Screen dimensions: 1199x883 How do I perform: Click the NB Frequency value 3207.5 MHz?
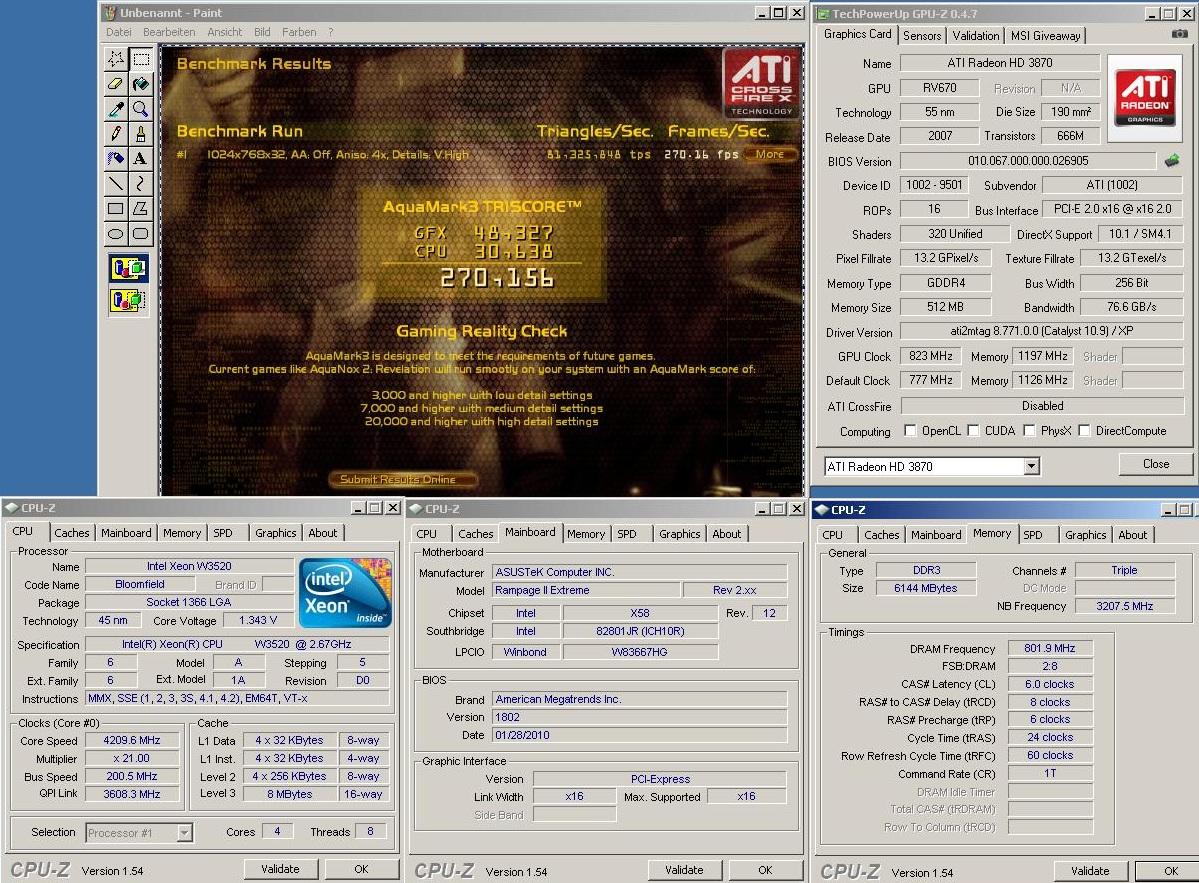[1124, 605]
